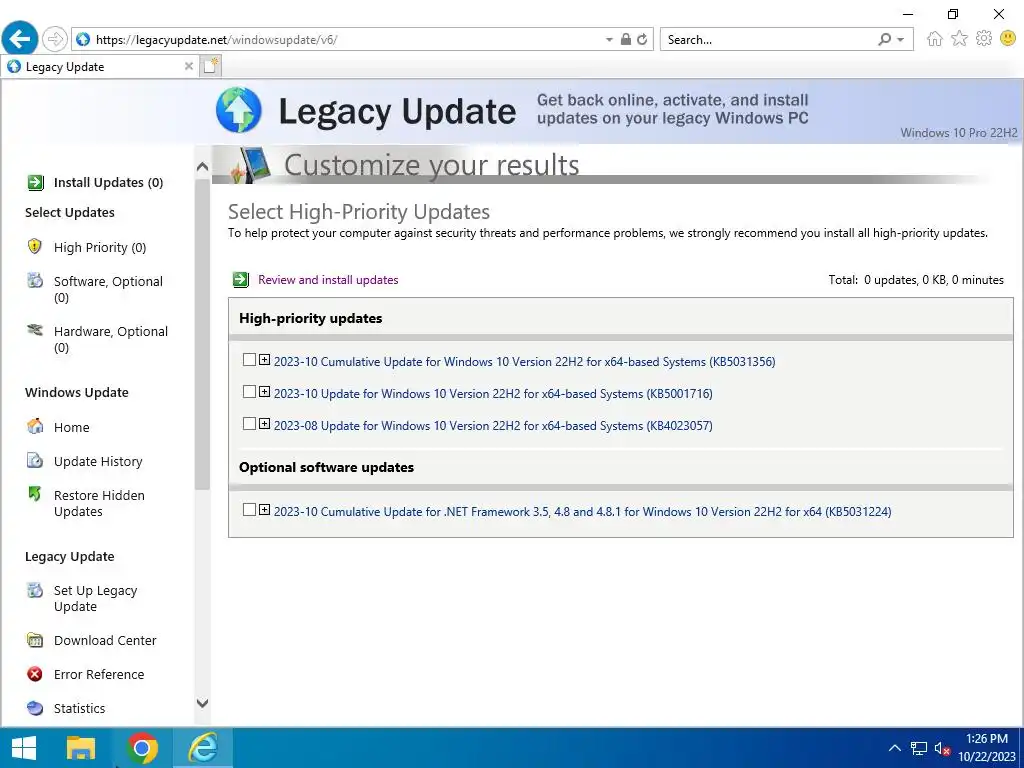Select High Priority (0) in sidebar
The image size is (1024, 768).
click(100, 248)
